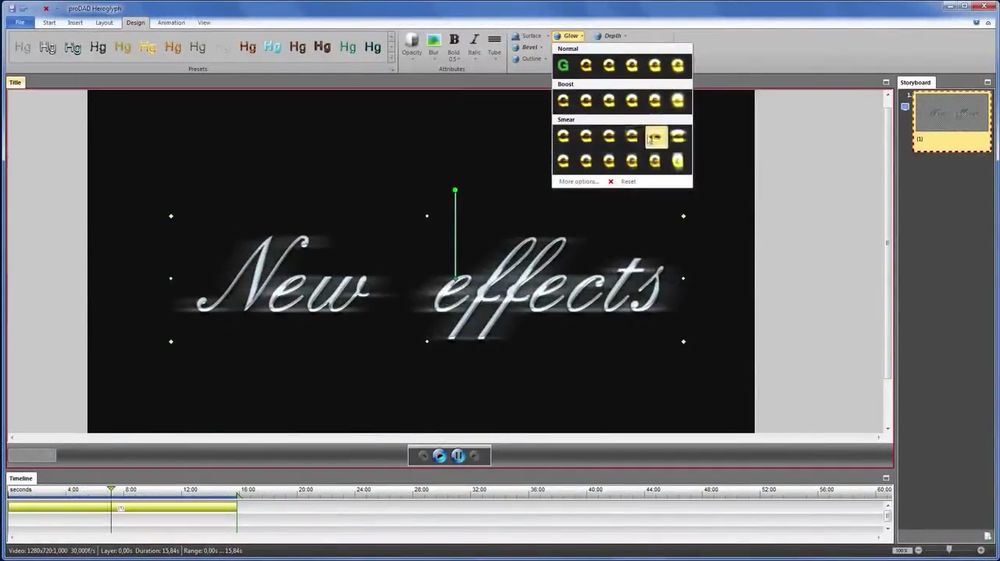Open the Surface dropdown
1000x561 pixels.
click(531, 36)
